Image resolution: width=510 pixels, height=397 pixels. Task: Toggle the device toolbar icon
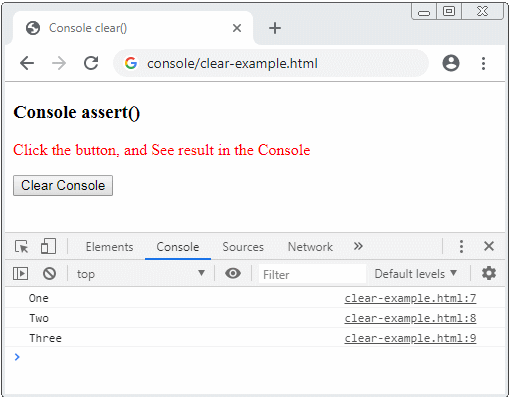pyautogui.click(x=48, y=247)
